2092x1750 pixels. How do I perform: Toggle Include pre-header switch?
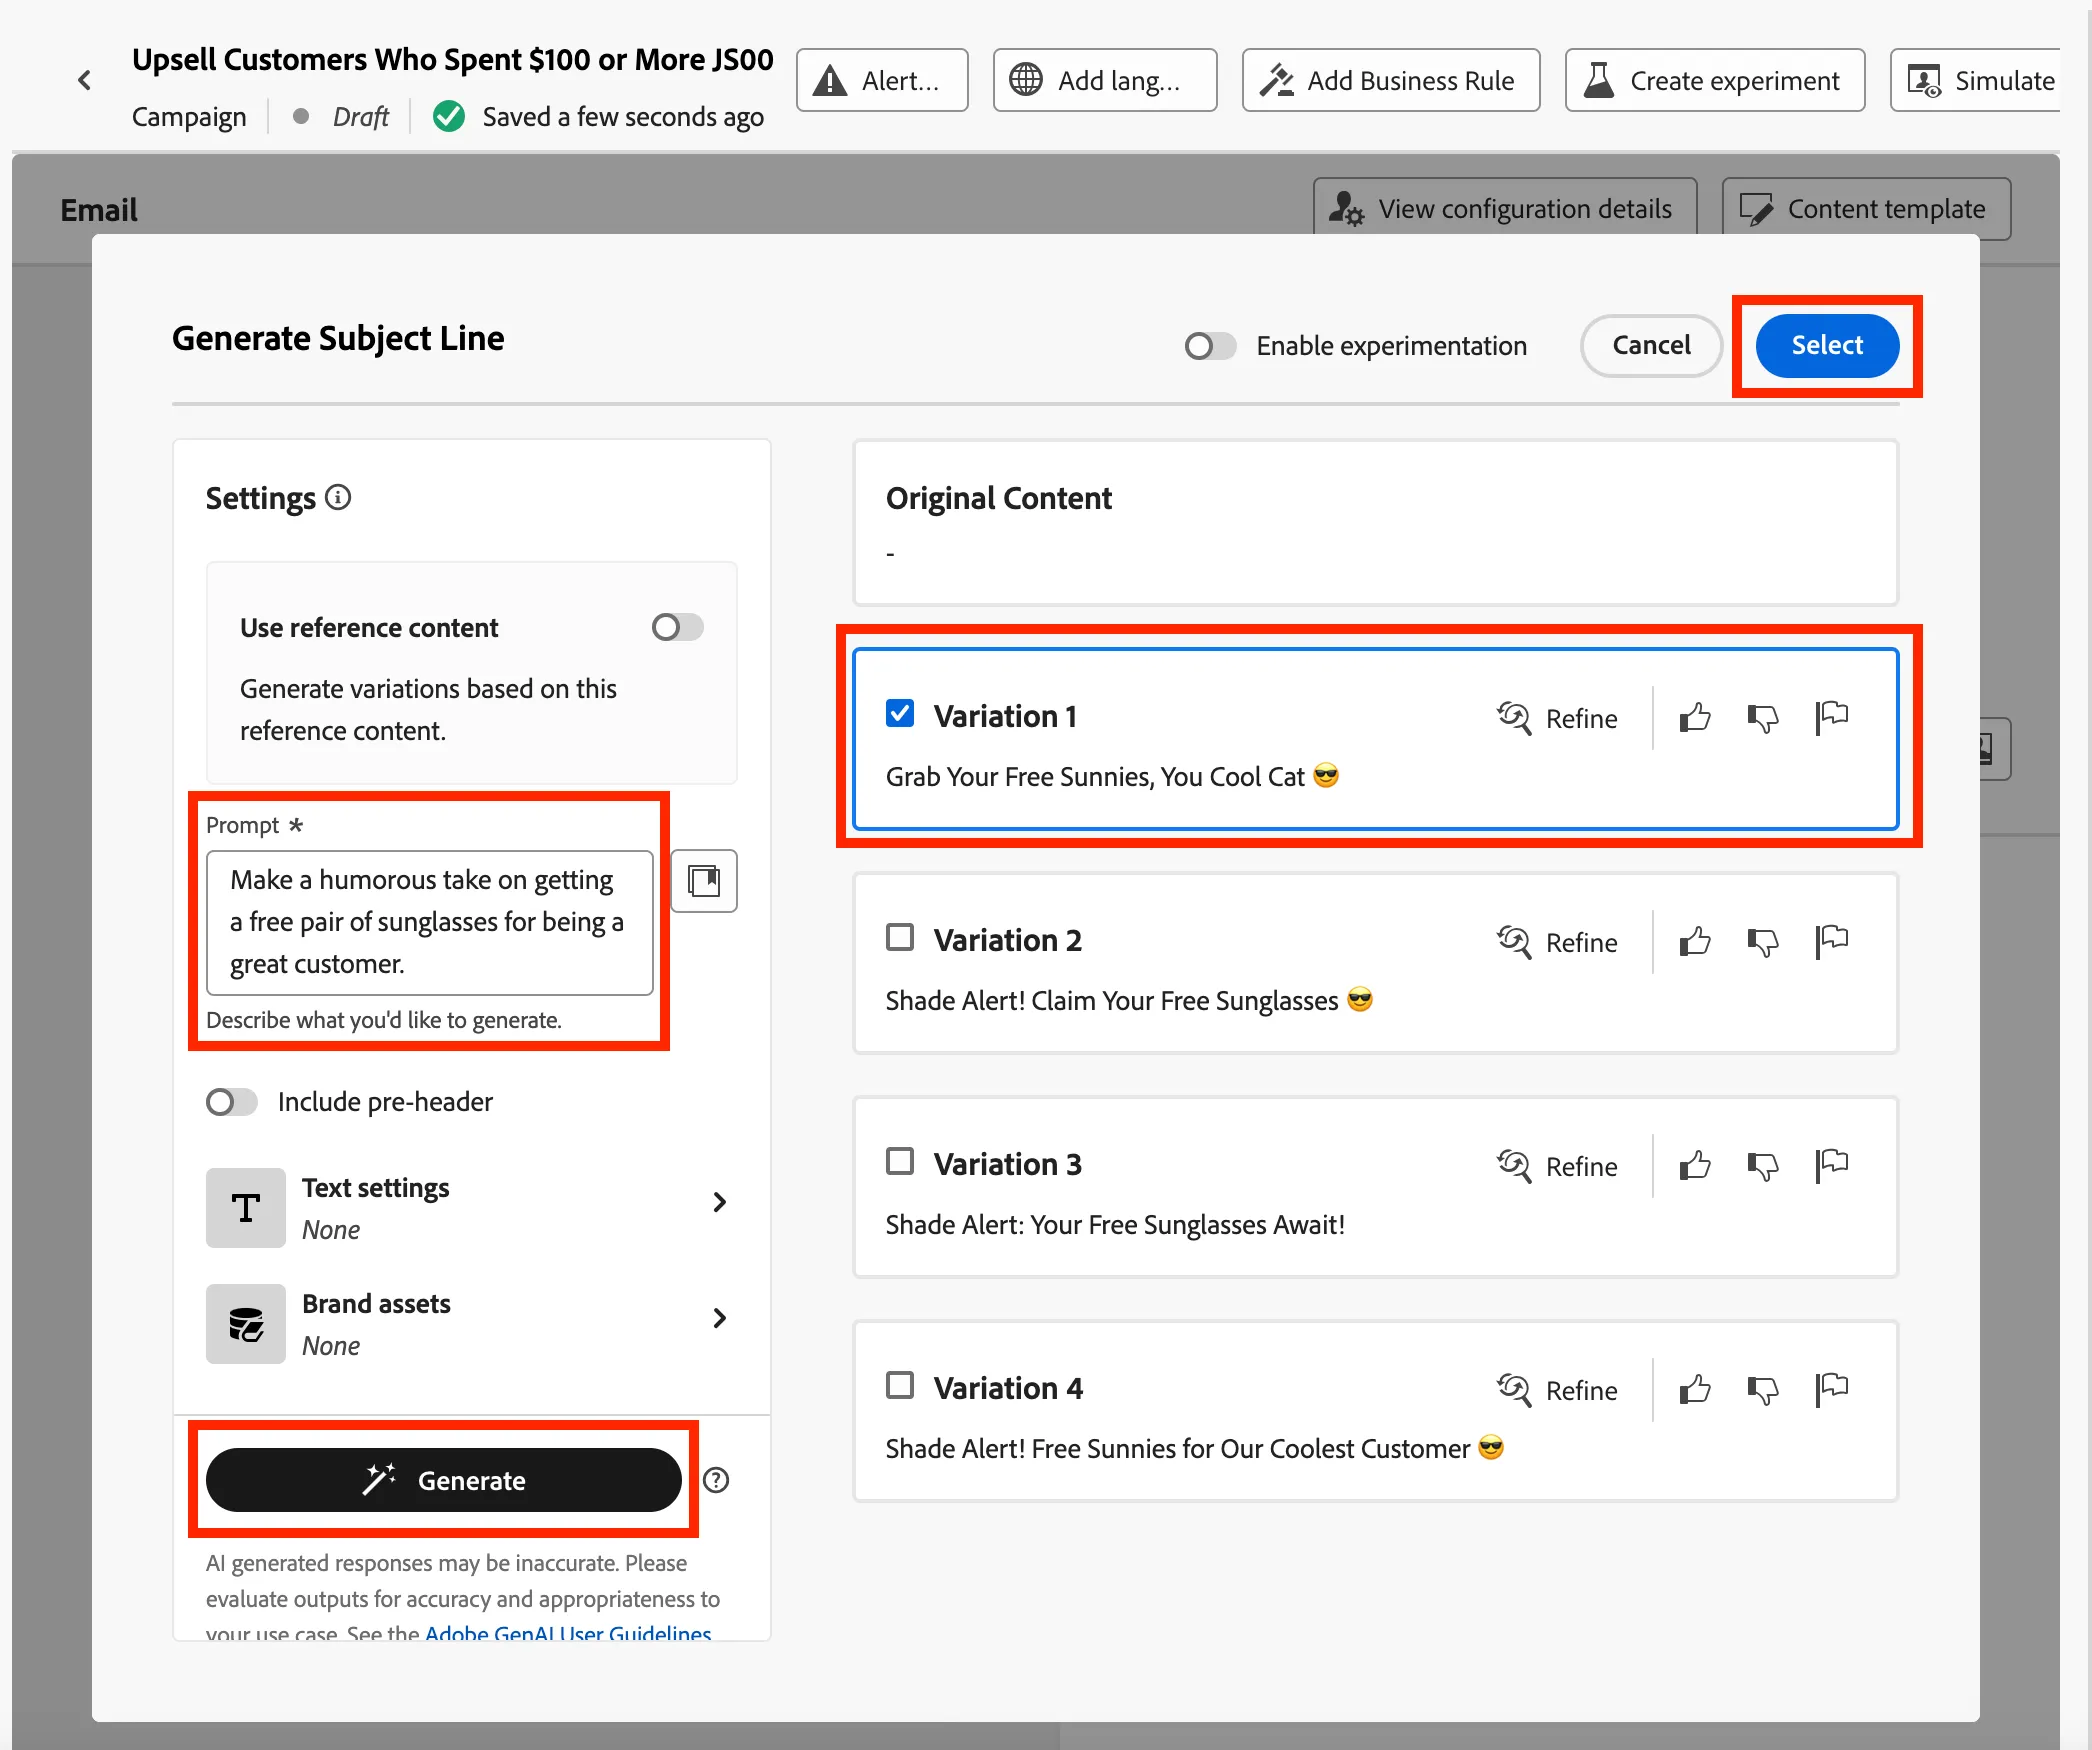(231, 1102)
